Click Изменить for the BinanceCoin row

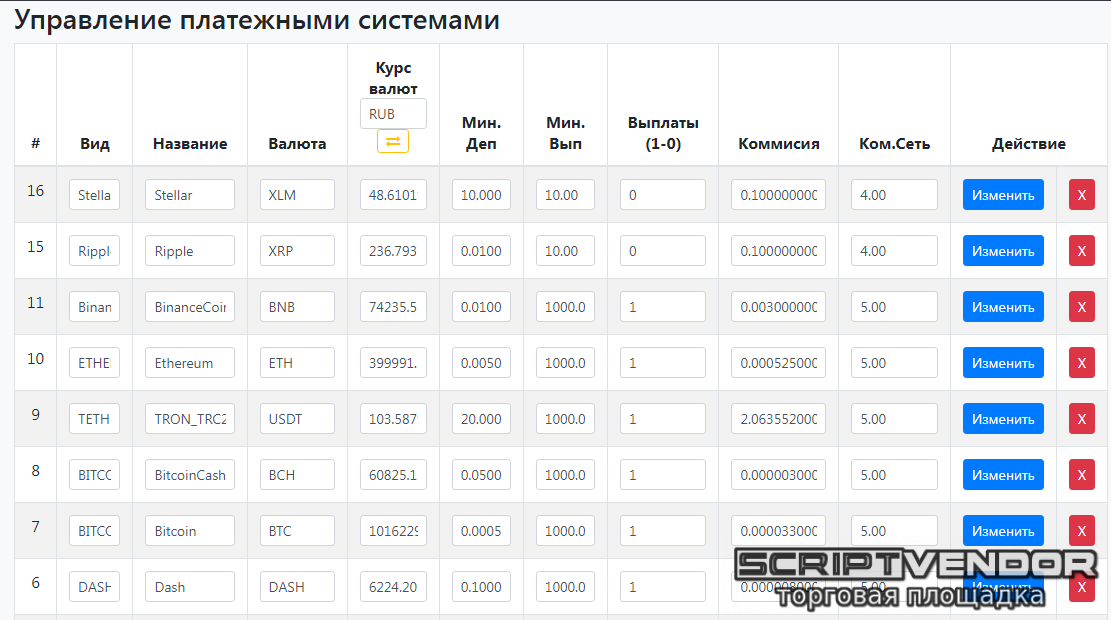tap(1003, 307)
